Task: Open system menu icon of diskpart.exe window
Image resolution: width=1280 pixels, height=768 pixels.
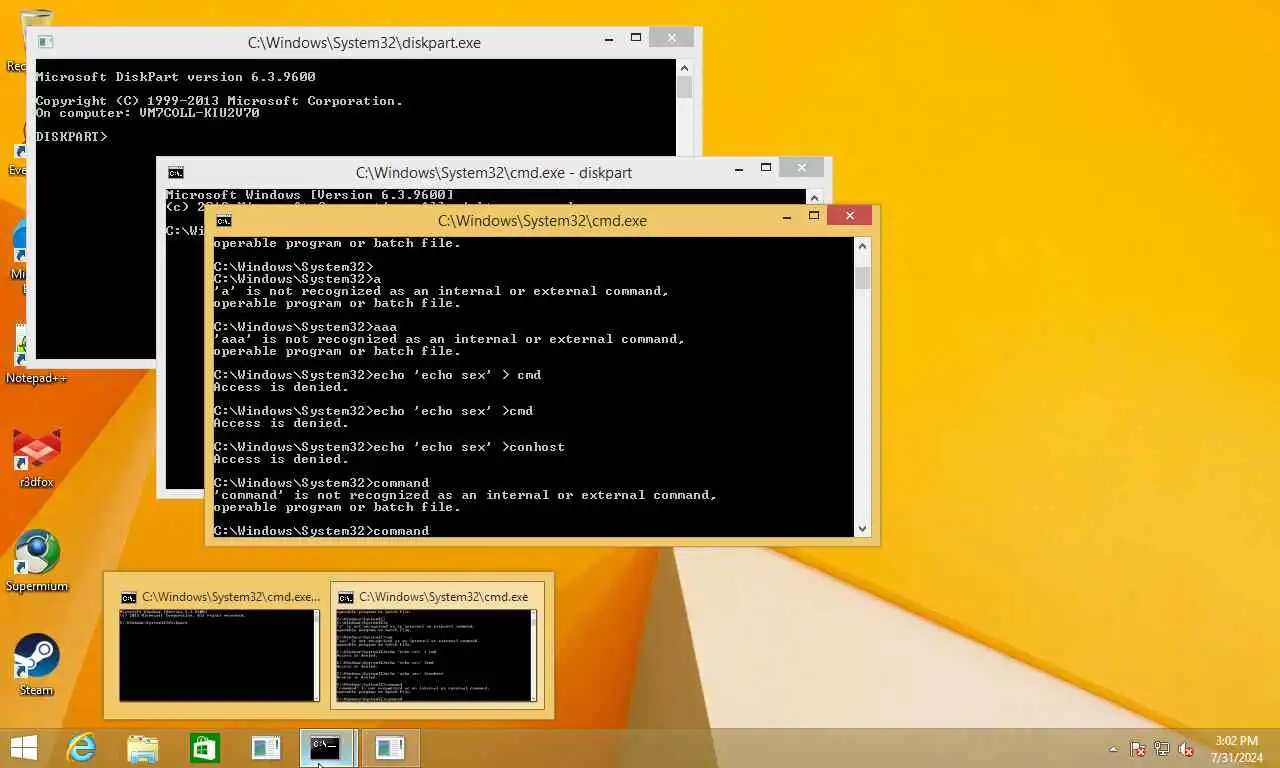Action: click(45, 42)
